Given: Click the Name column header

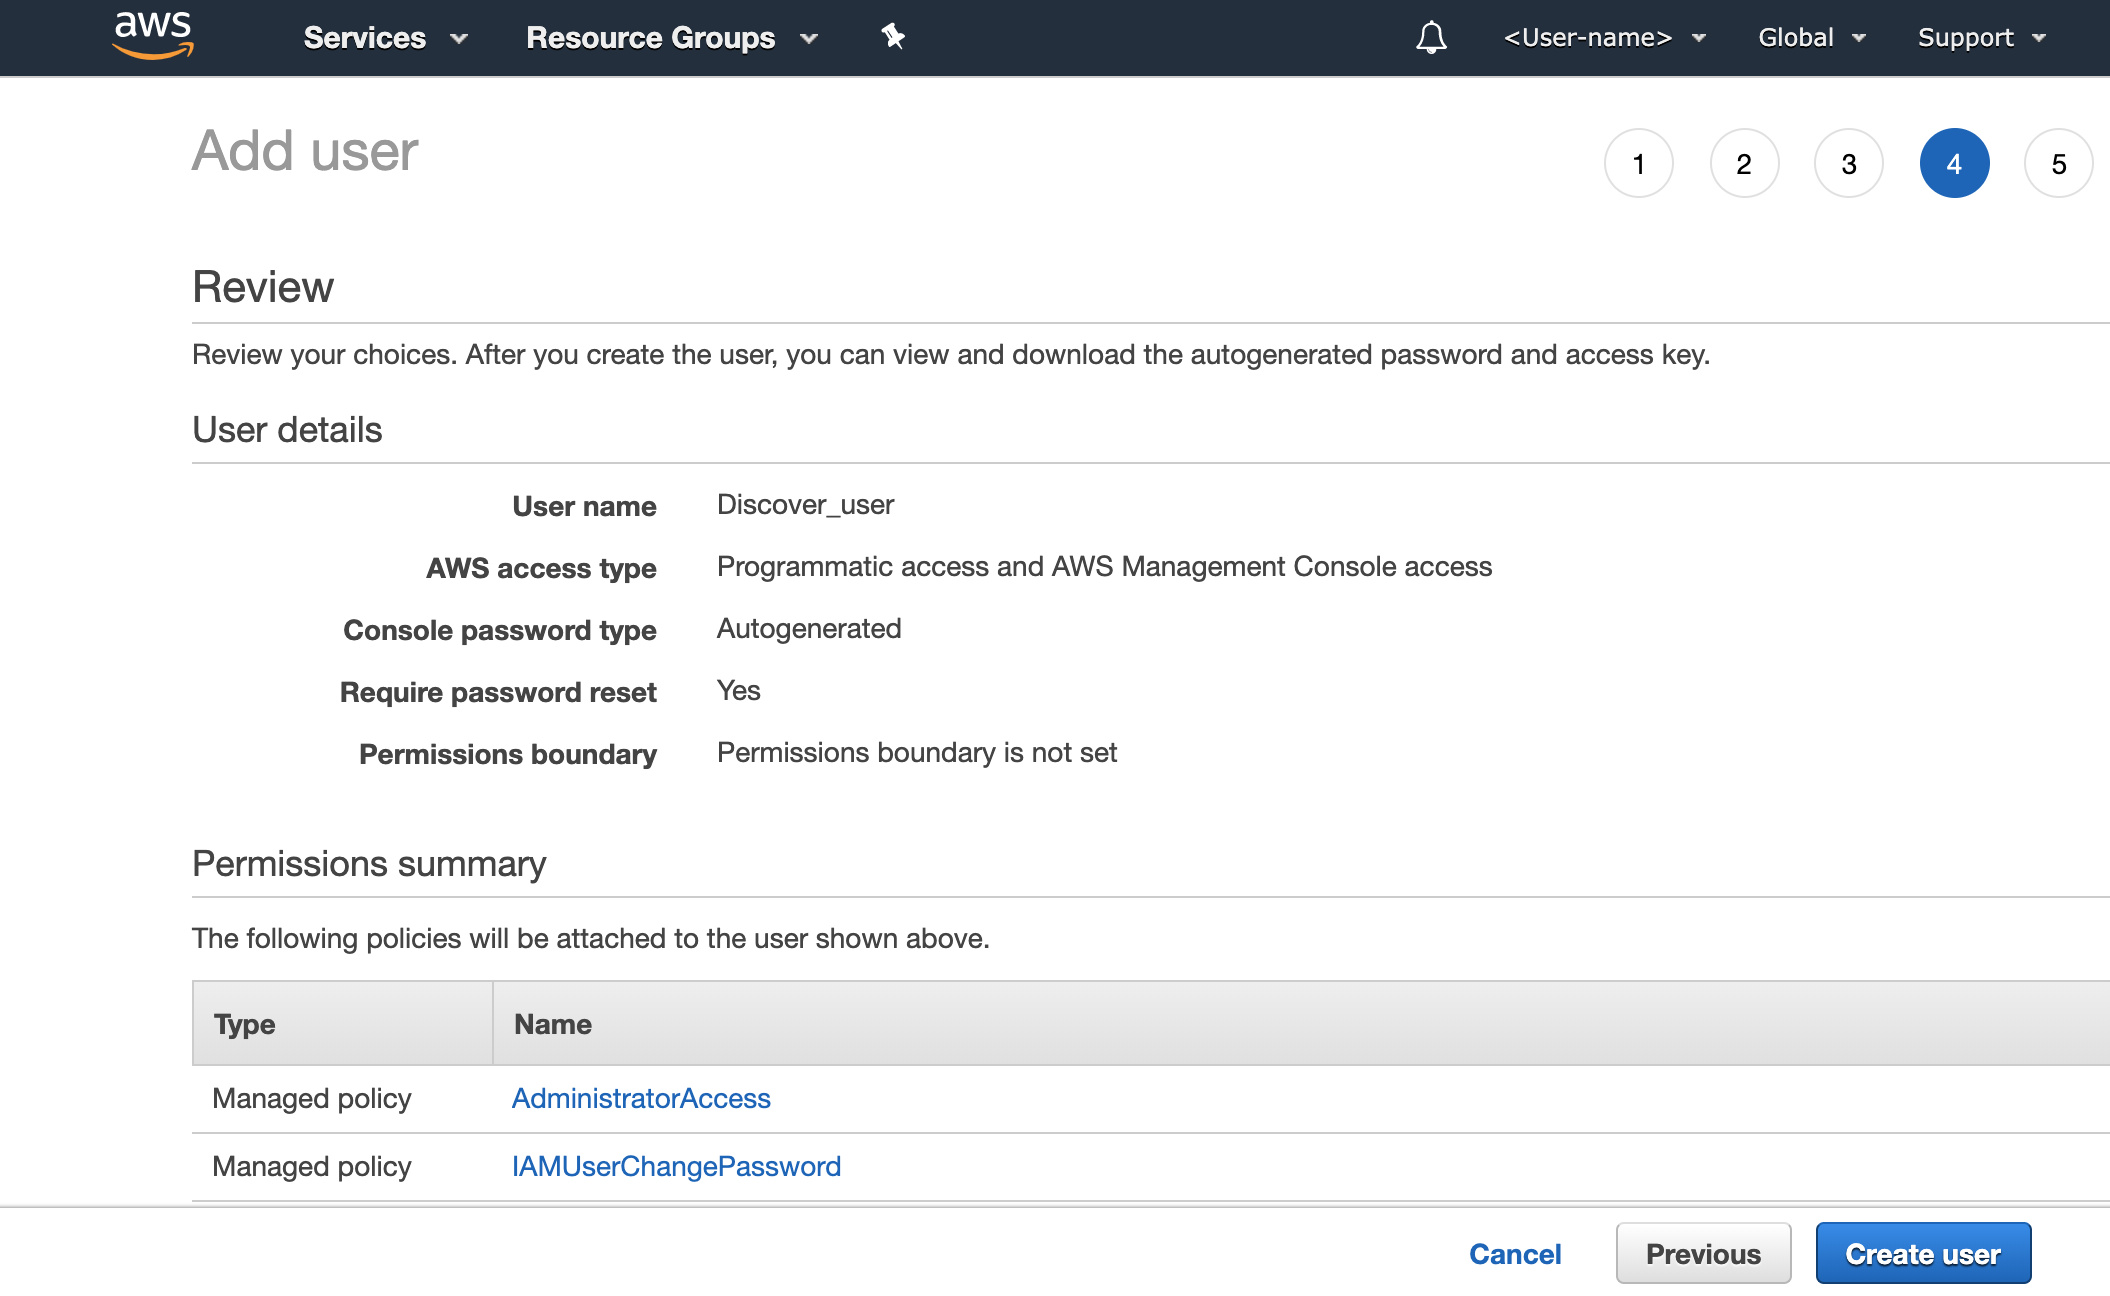Looking at the screenshot, I should tap(1301, 1023).
